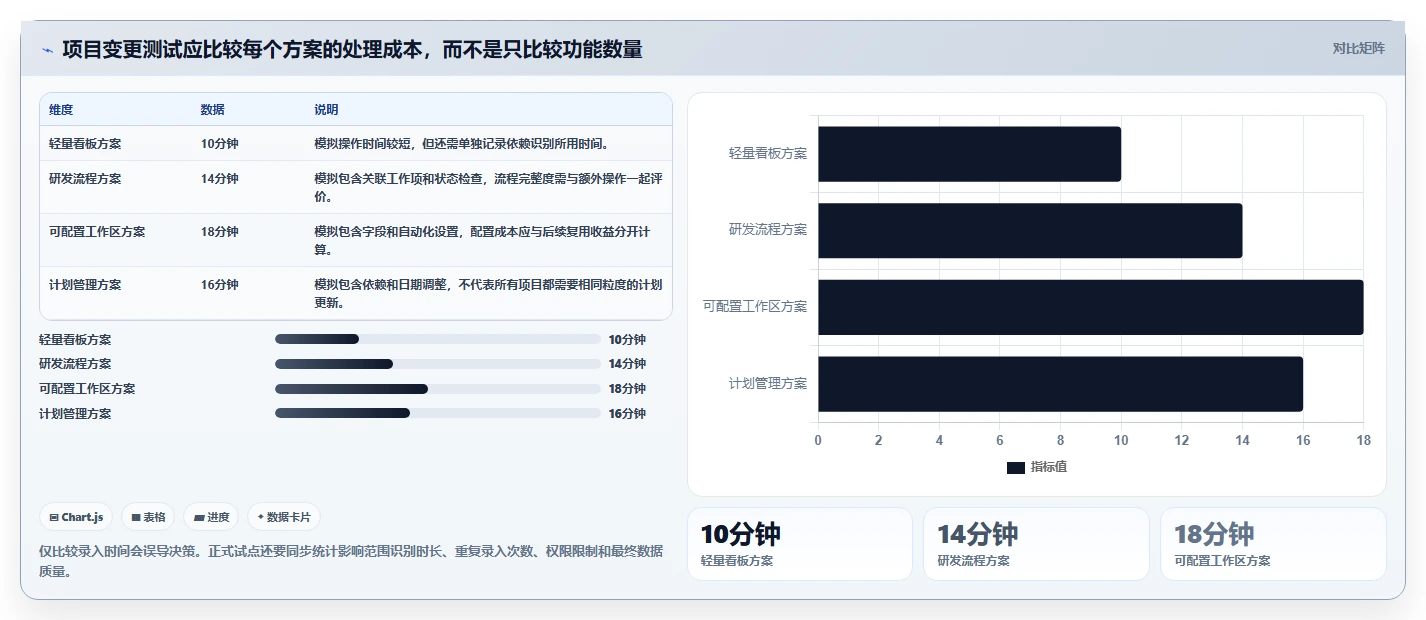Click the 维度 column header

click(x=61, y=110)
